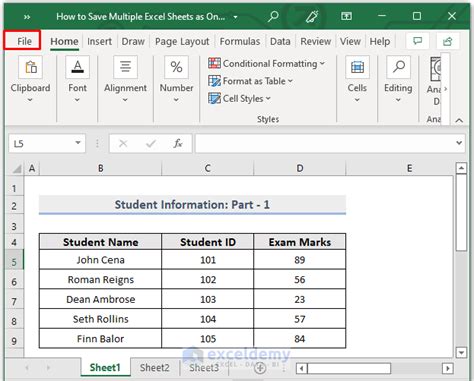
Task: Expand the formula bar chevron
Action: point(459,143)
